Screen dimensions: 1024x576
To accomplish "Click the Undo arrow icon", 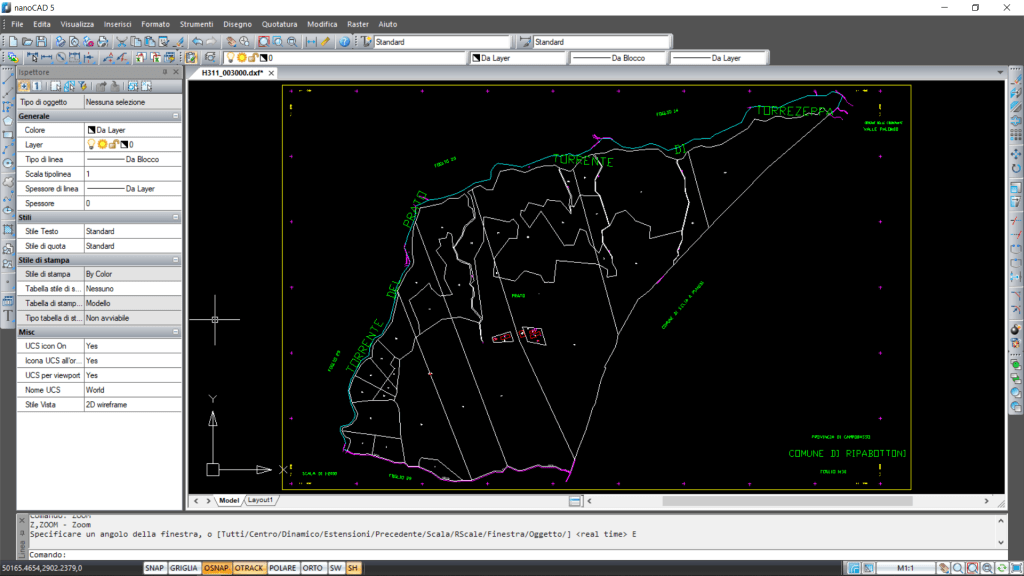I will (x=197, y=42).
